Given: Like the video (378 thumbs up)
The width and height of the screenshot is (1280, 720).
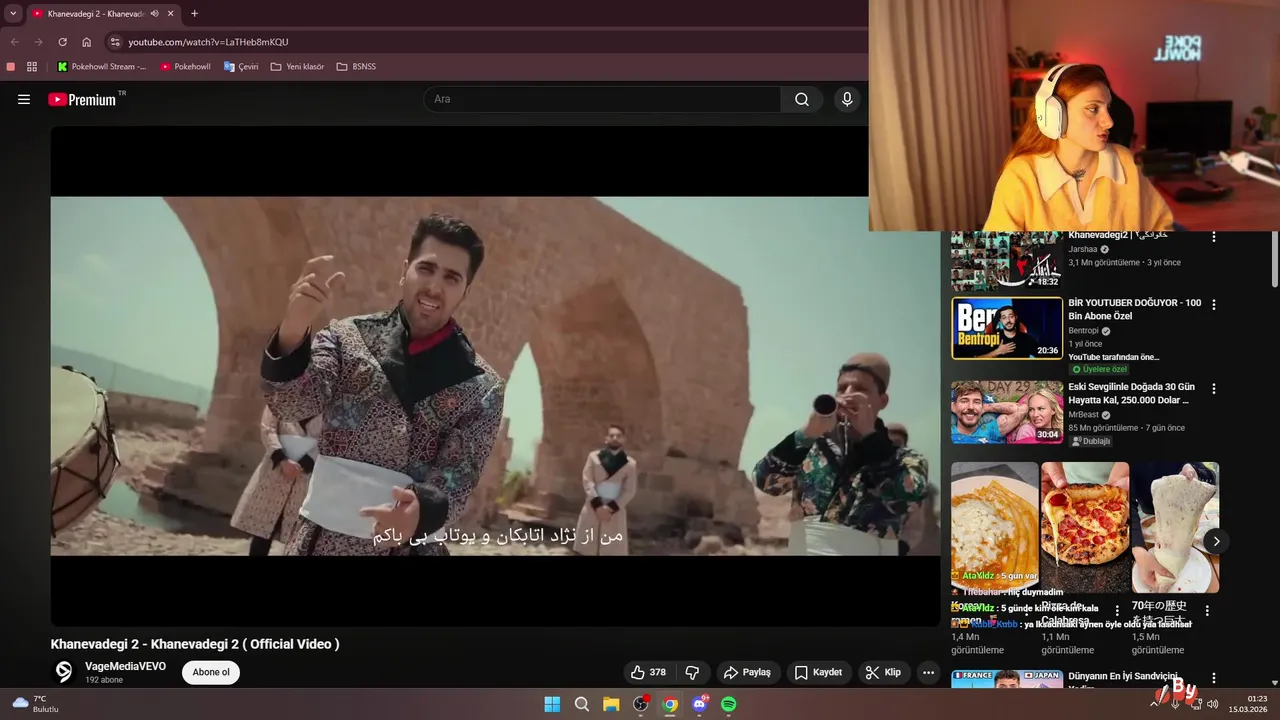Looking at the screenshot, I should [x=647, y=672].
